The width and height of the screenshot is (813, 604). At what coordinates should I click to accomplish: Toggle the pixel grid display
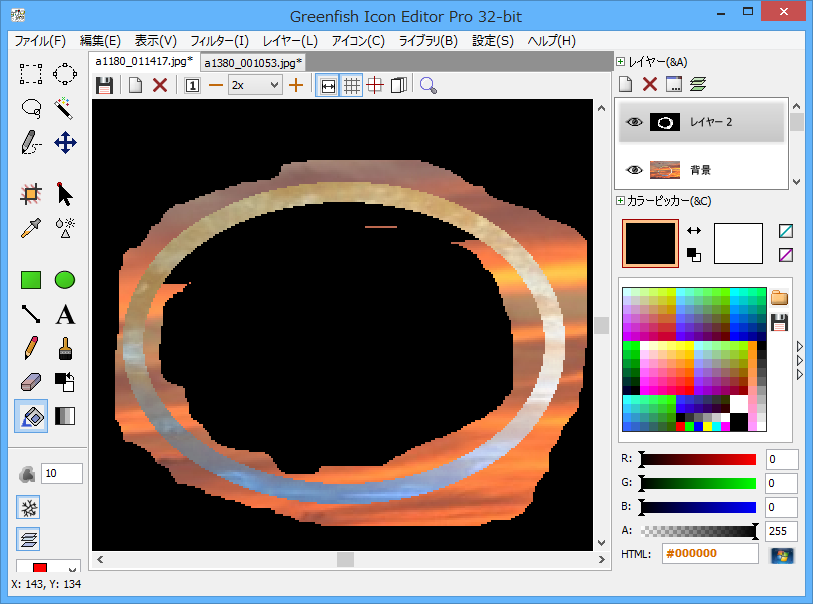[x=351, y=86]
